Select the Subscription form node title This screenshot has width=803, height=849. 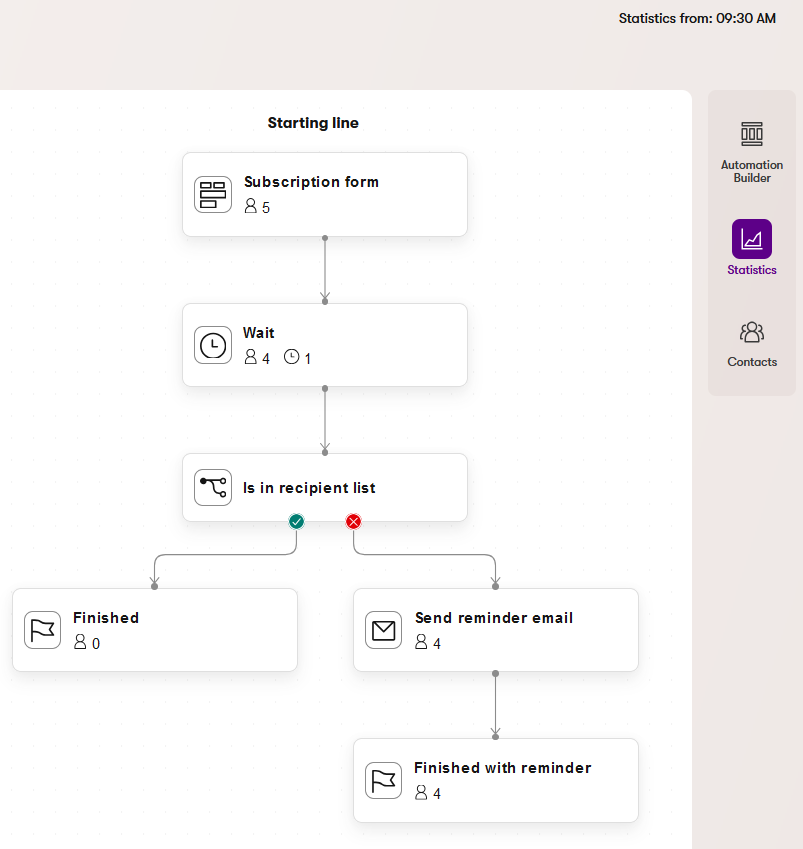pyautogui.click(x=311, y=182)
